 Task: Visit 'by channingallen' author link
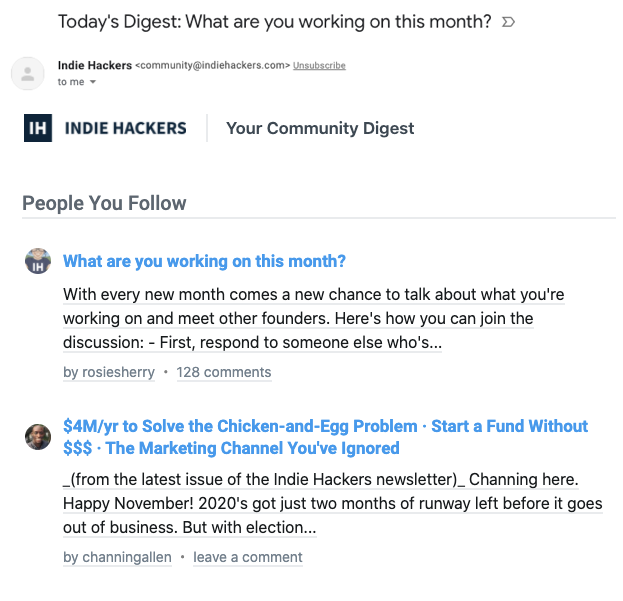coord(117,557)
